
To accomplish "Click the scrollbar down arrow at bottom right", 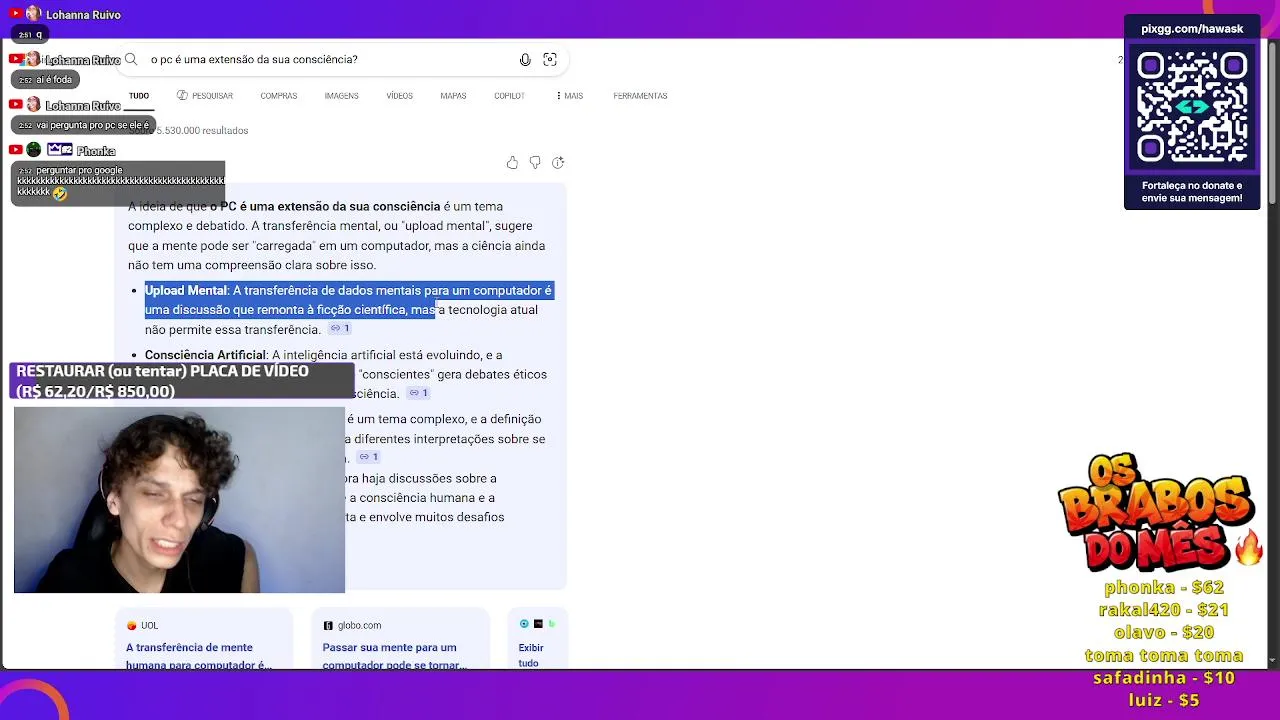I will pyautogui.click(x=1272, y=660).
